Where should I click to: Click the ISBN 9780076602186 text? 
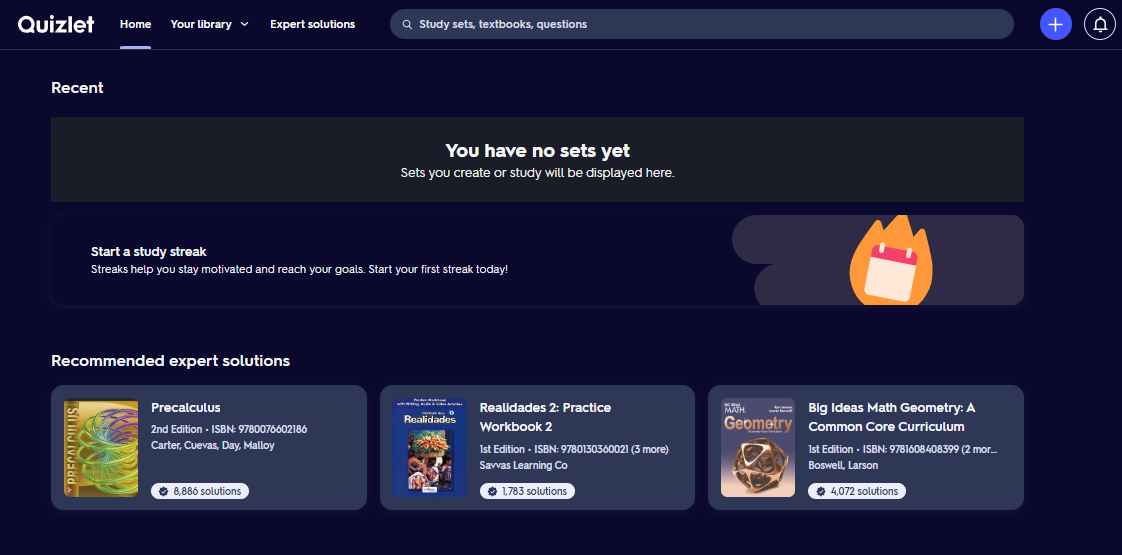tap(260, 429)
